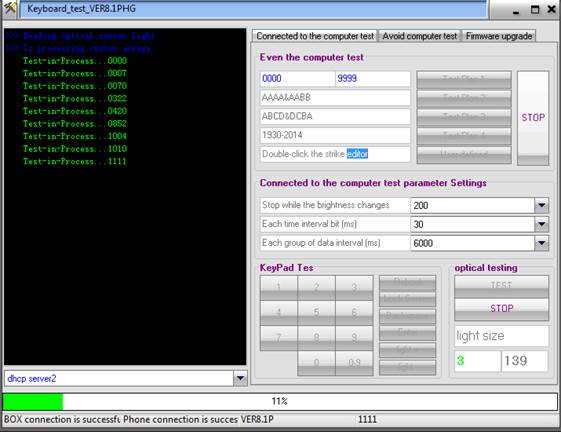Click the log line Test-in-Process...1111
Viewport: 561px width, 432px height.
tap(75, 161)
